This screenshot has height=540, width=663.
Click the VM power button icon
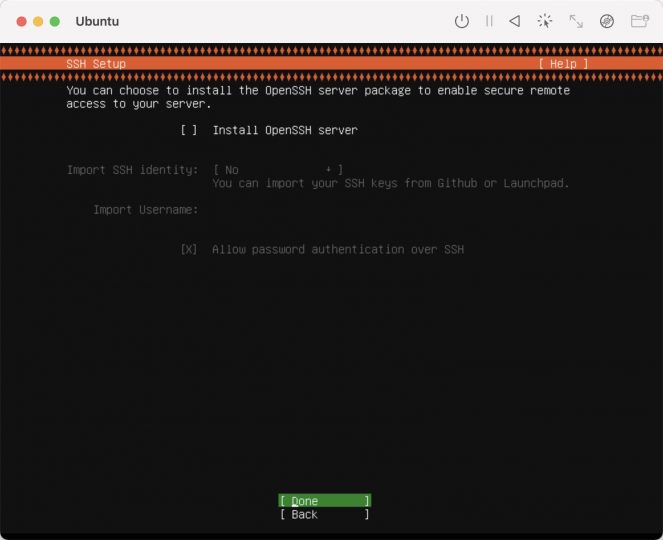462,21
